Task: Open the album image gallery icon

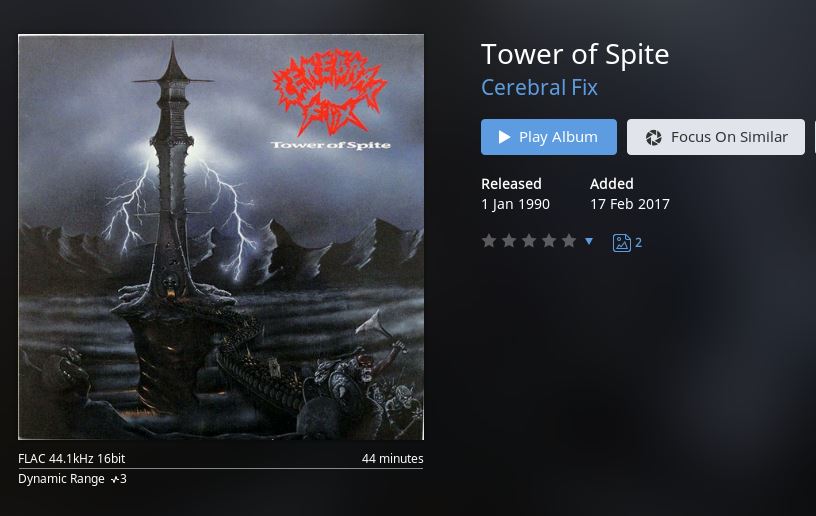Action: click(621, 243)
